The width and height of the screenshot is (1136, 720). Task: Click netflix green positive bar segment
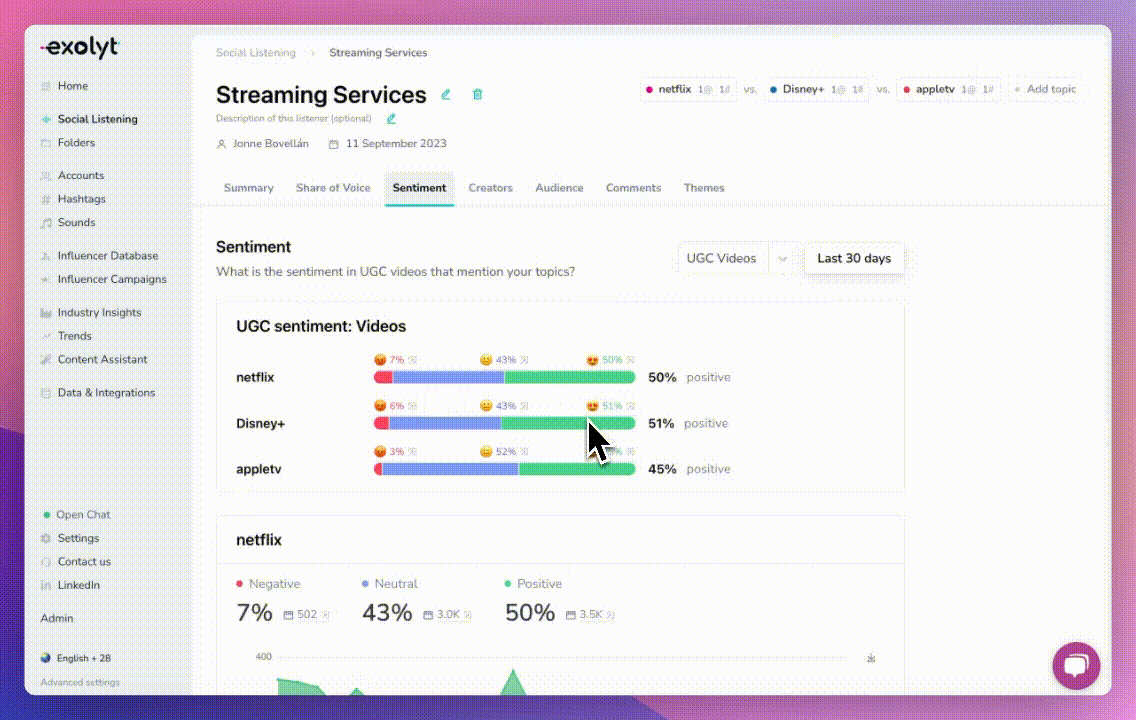tap(569, 377)
